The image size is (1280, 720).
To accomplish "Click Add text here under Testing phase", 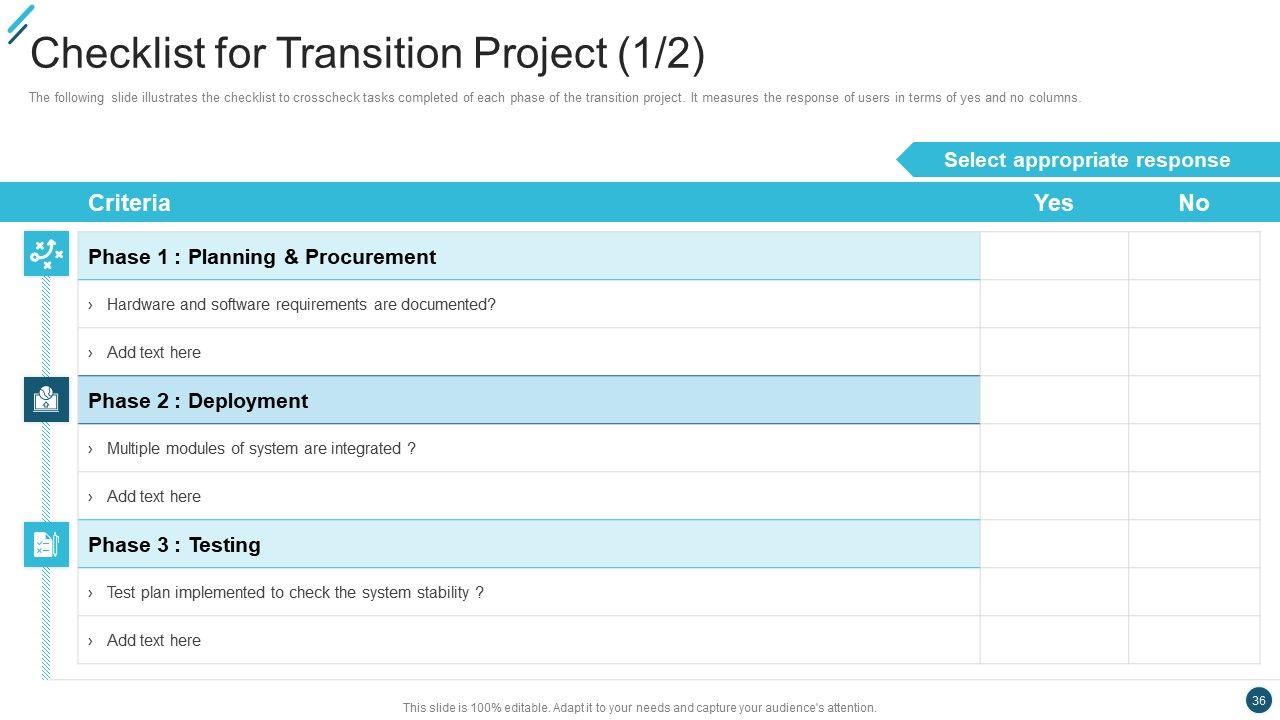I will [x=153, y=640].
